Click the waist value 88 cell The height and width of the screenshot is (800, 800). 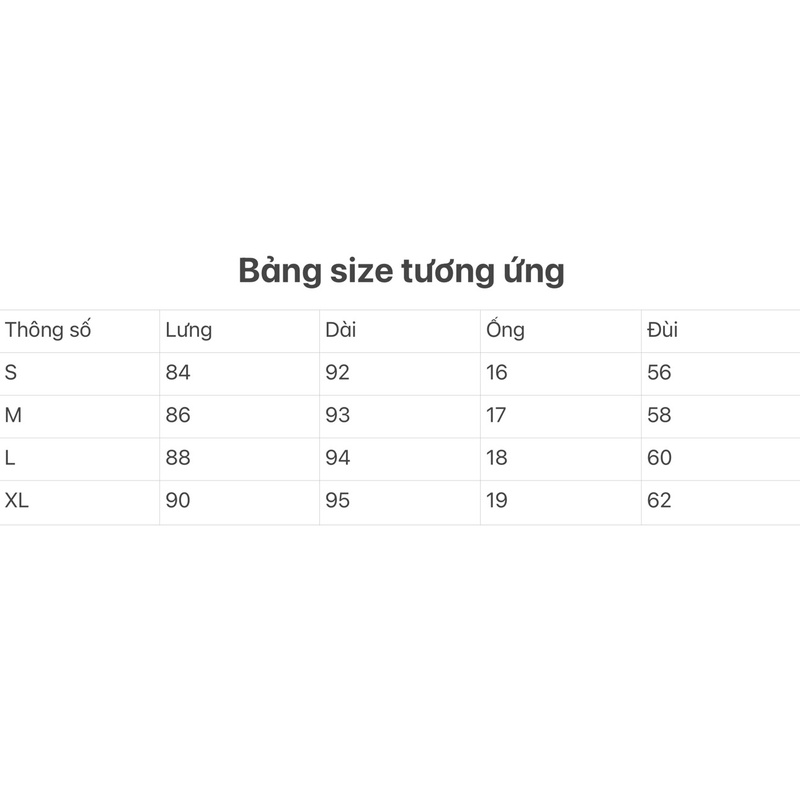tap(178, 458)
